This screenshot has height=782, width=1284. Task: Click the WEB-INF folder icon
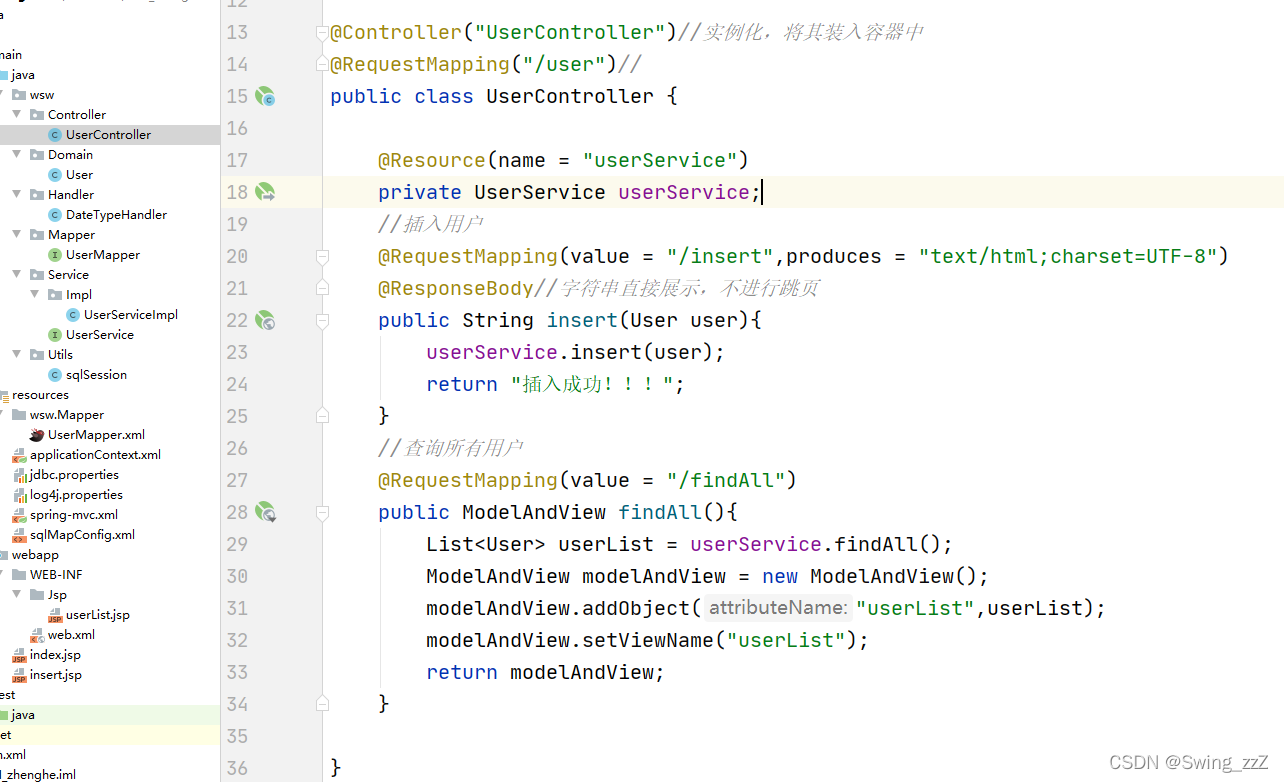pyautogui.click(x=19, y=575)
